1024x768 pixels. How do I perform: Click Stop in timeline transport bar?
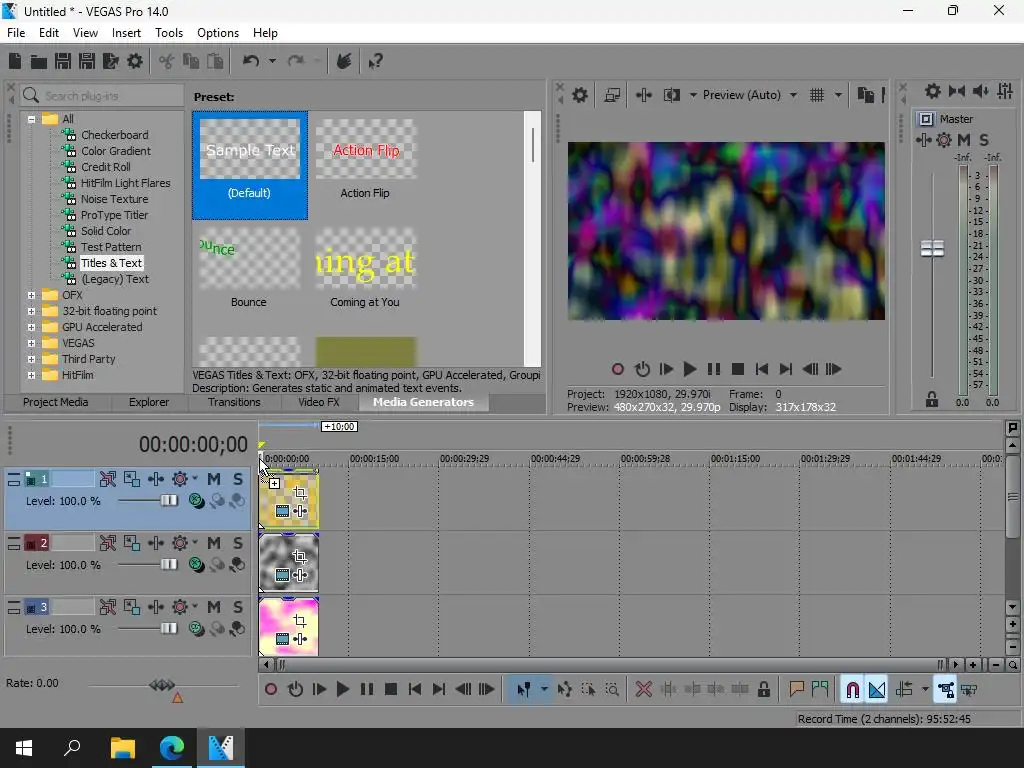click(391, 690)
